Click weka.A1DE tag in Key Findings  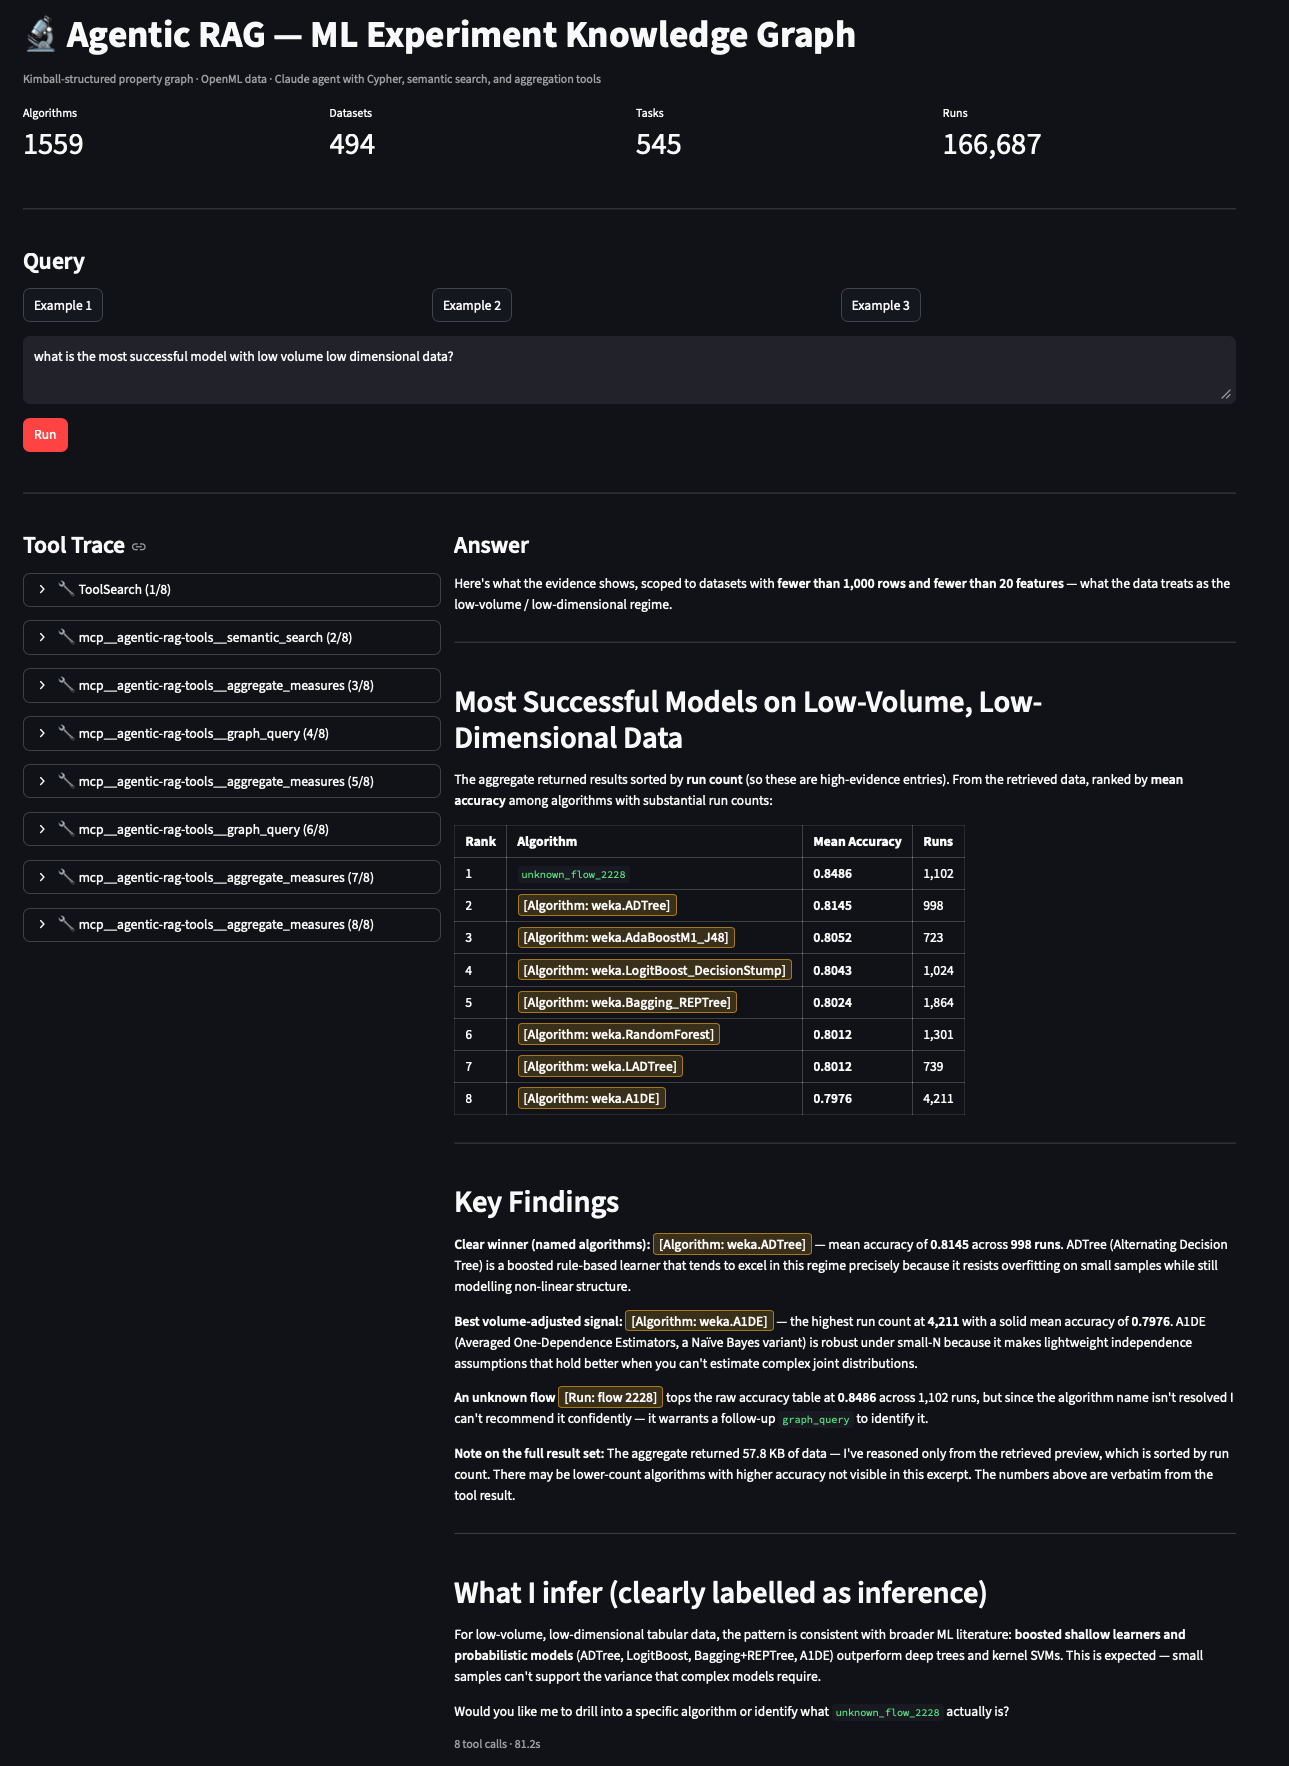click(699, 1321)
